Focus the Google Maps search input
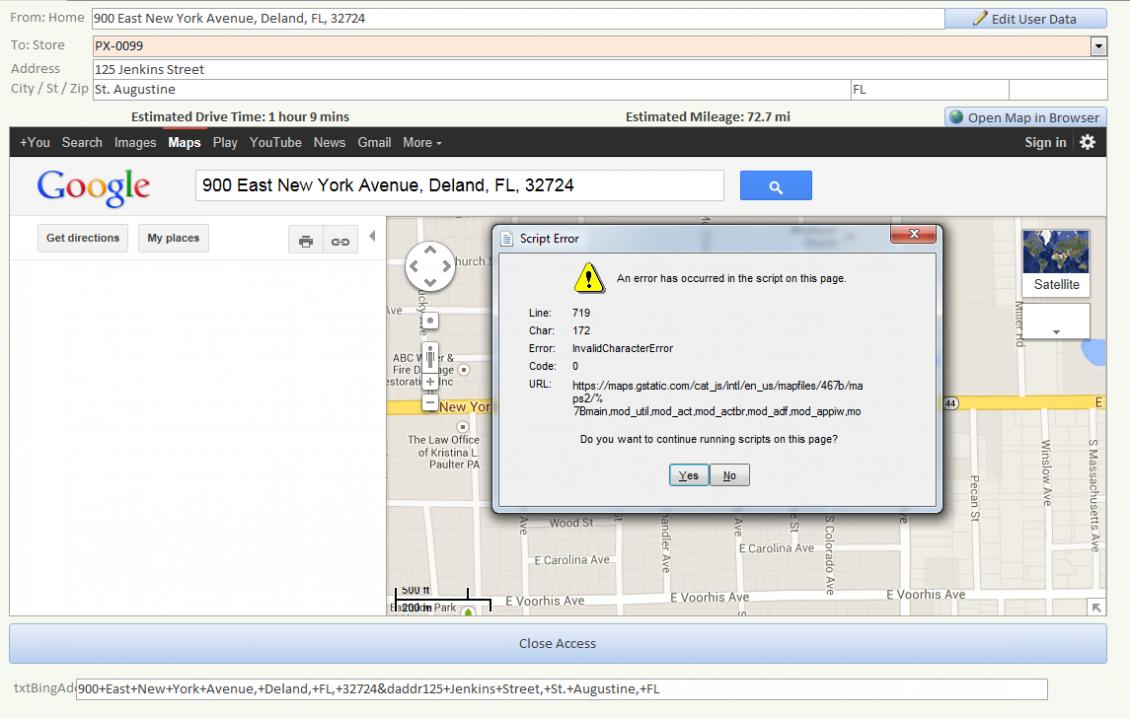Image resolution: width=1130 pixels, height=718 pixels. tap(460, 185)
